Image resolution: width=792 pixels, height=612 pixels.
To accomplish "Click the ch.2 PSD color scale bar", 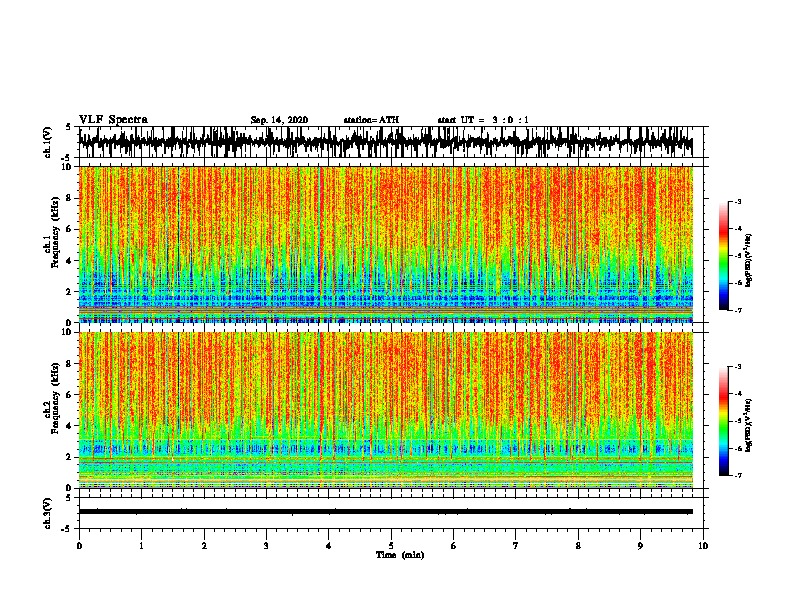I will tap(723, 421).
